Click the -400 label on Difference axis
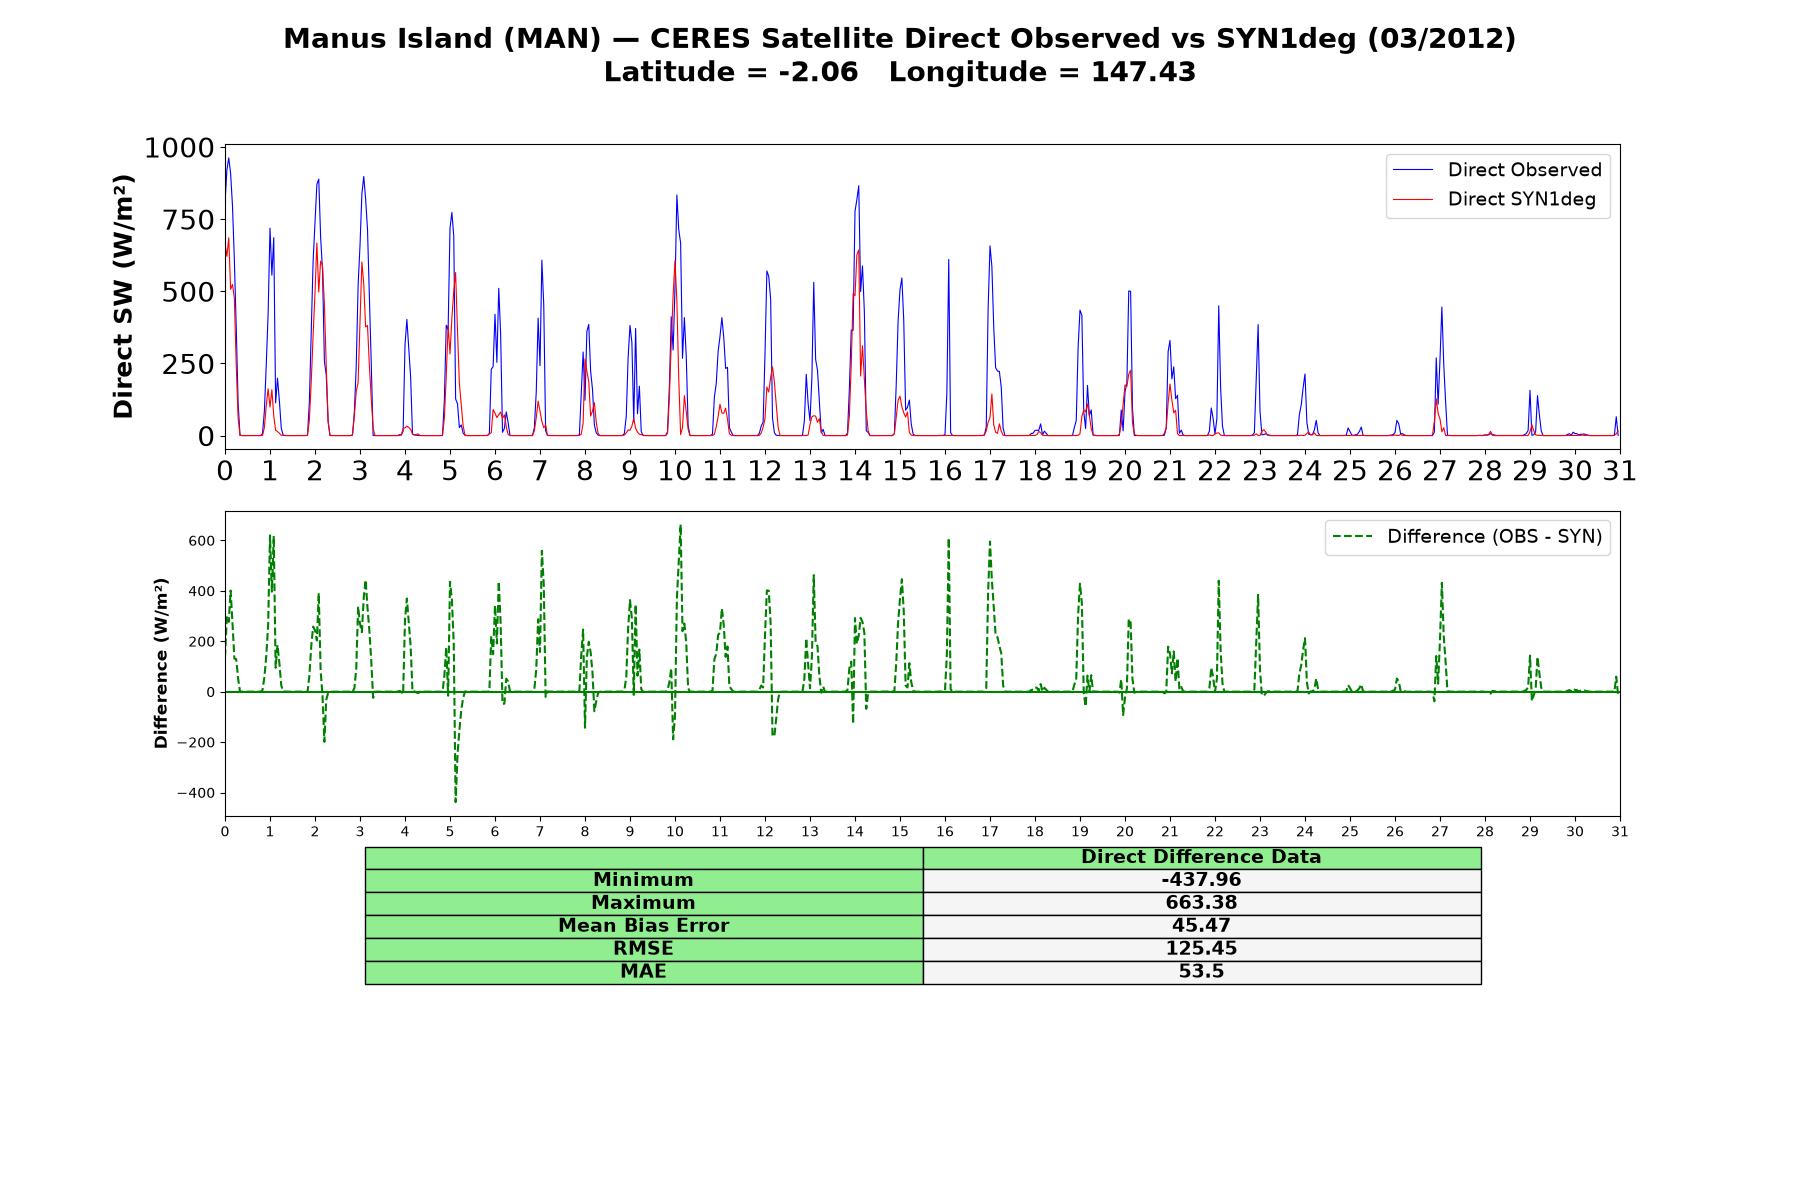This screenshot has width=1800, height=1200. [x=196, y=794]
